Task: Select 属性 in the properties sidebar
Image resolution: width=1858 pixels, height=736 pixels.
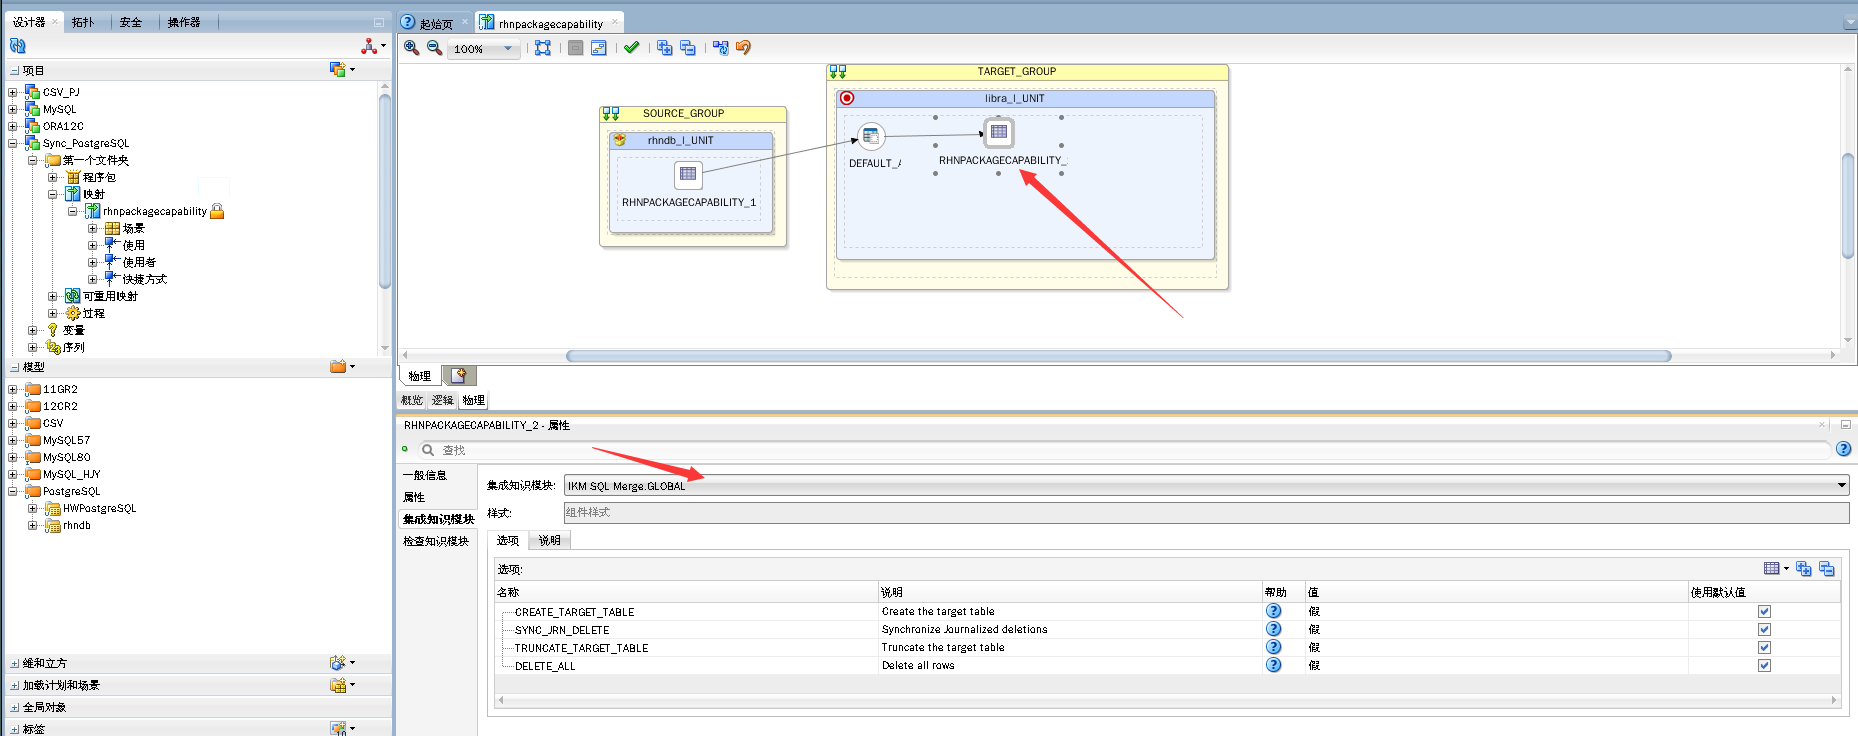Action: pos(414,497)
